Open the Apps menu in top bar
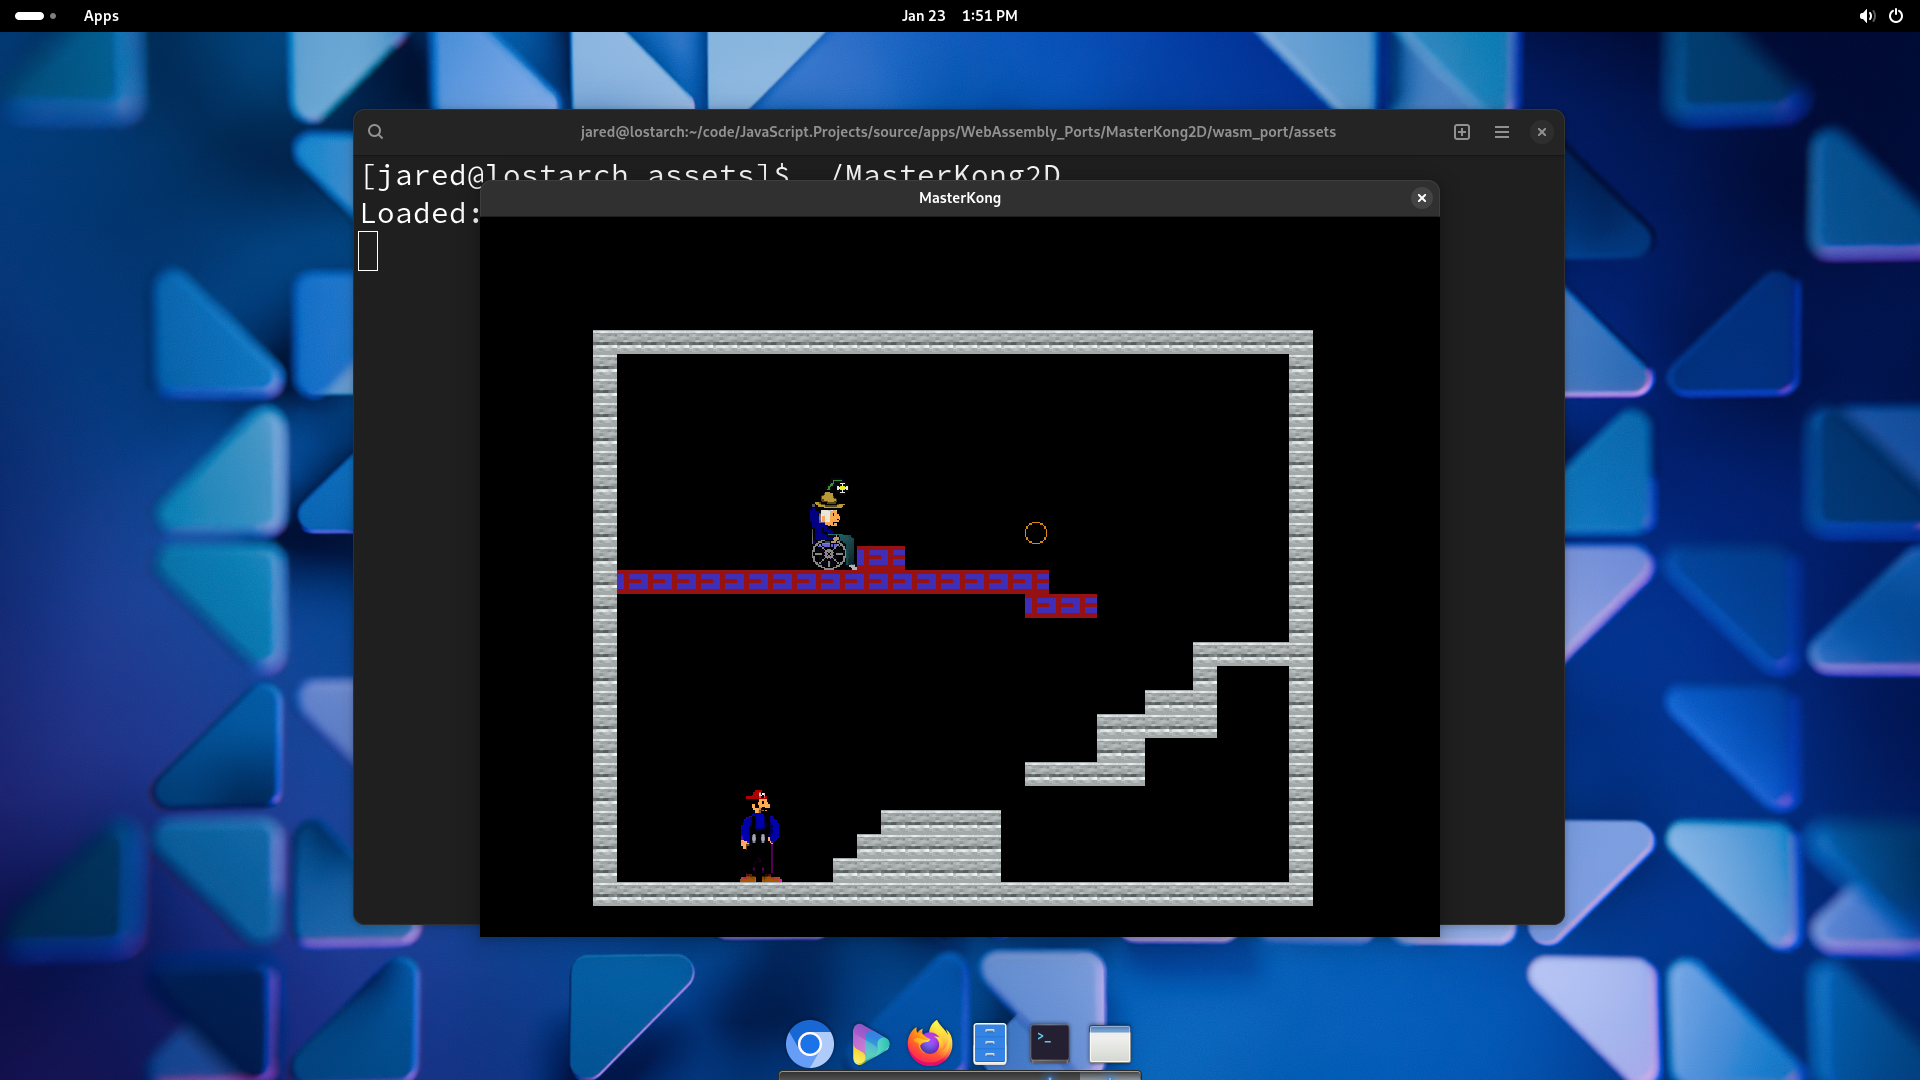This screenshot has height=1080, width=1920. tap(101, 16)
